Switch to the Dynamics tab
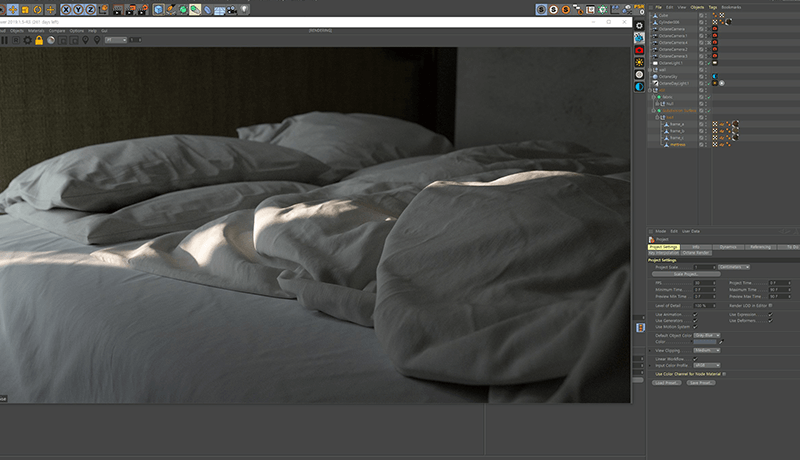The width and height of the screenshot is (800, 460). tap(728, 247)
